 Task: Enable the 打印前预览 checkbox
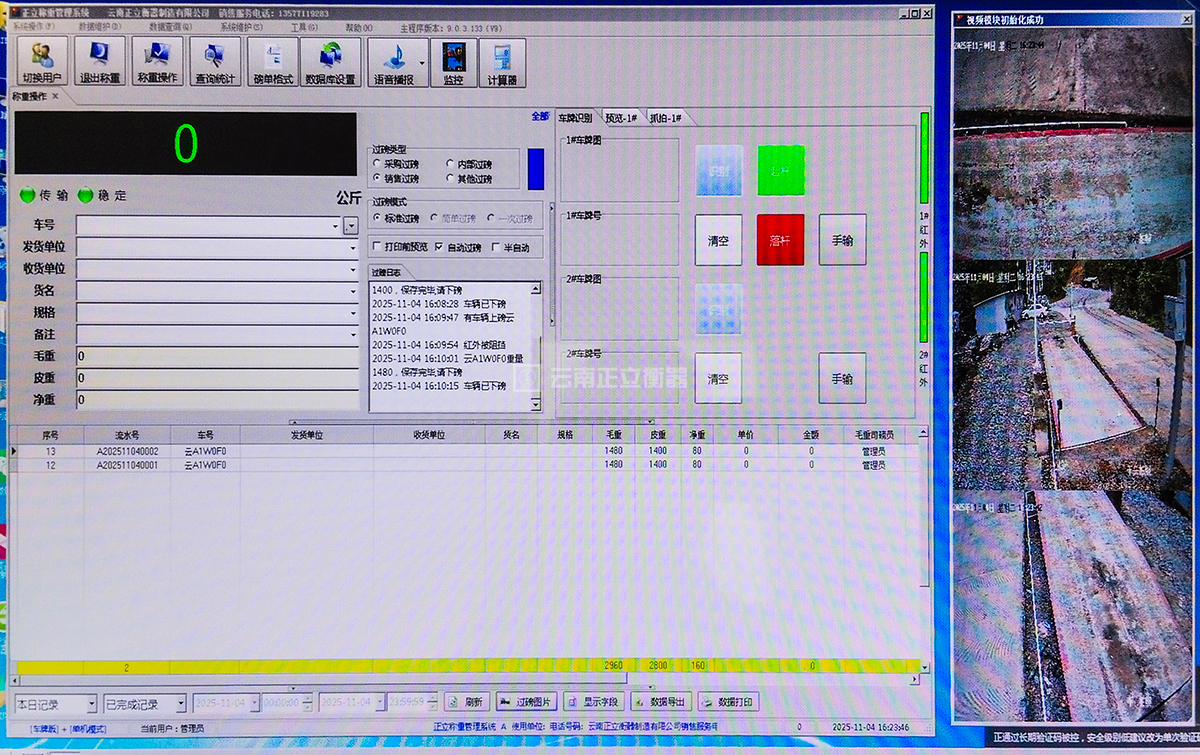point(377,246)
